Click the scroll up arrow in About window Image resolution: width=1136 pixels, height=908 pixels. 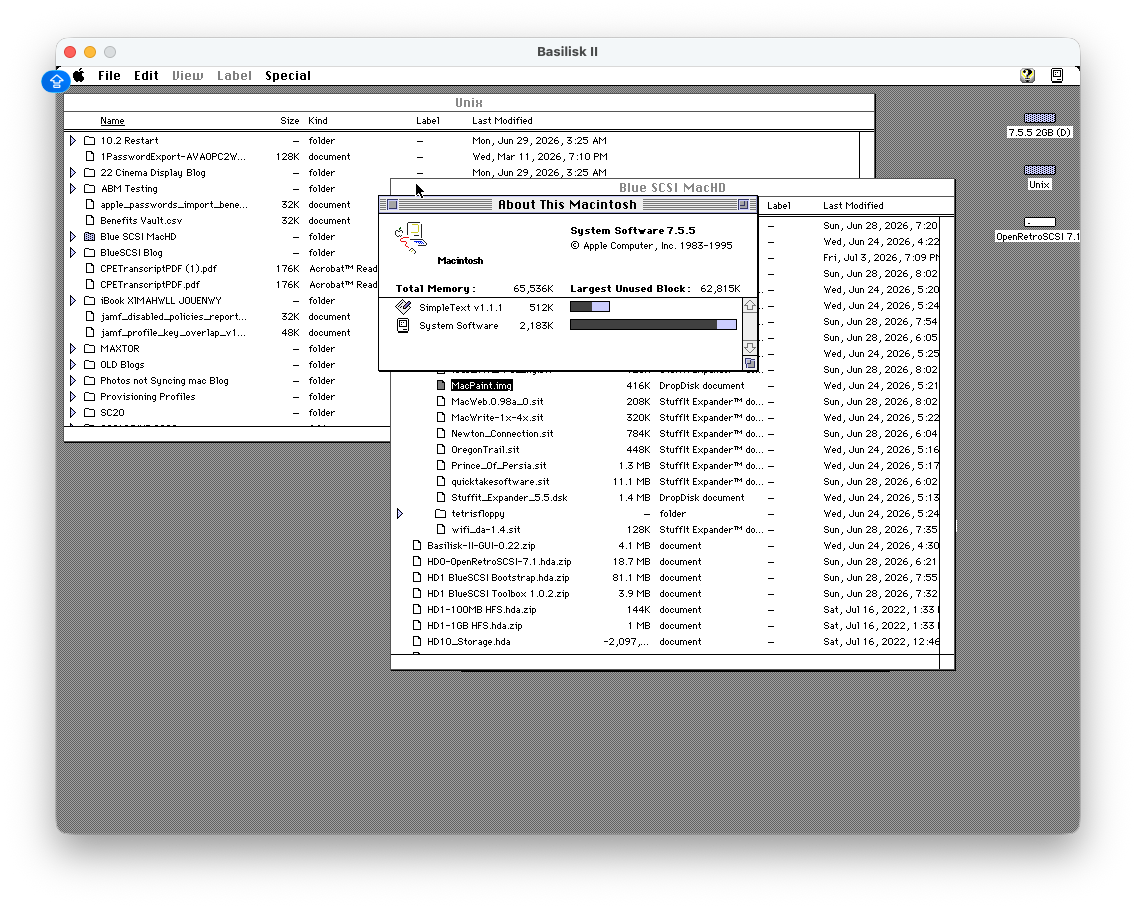(x=750, y=306)
